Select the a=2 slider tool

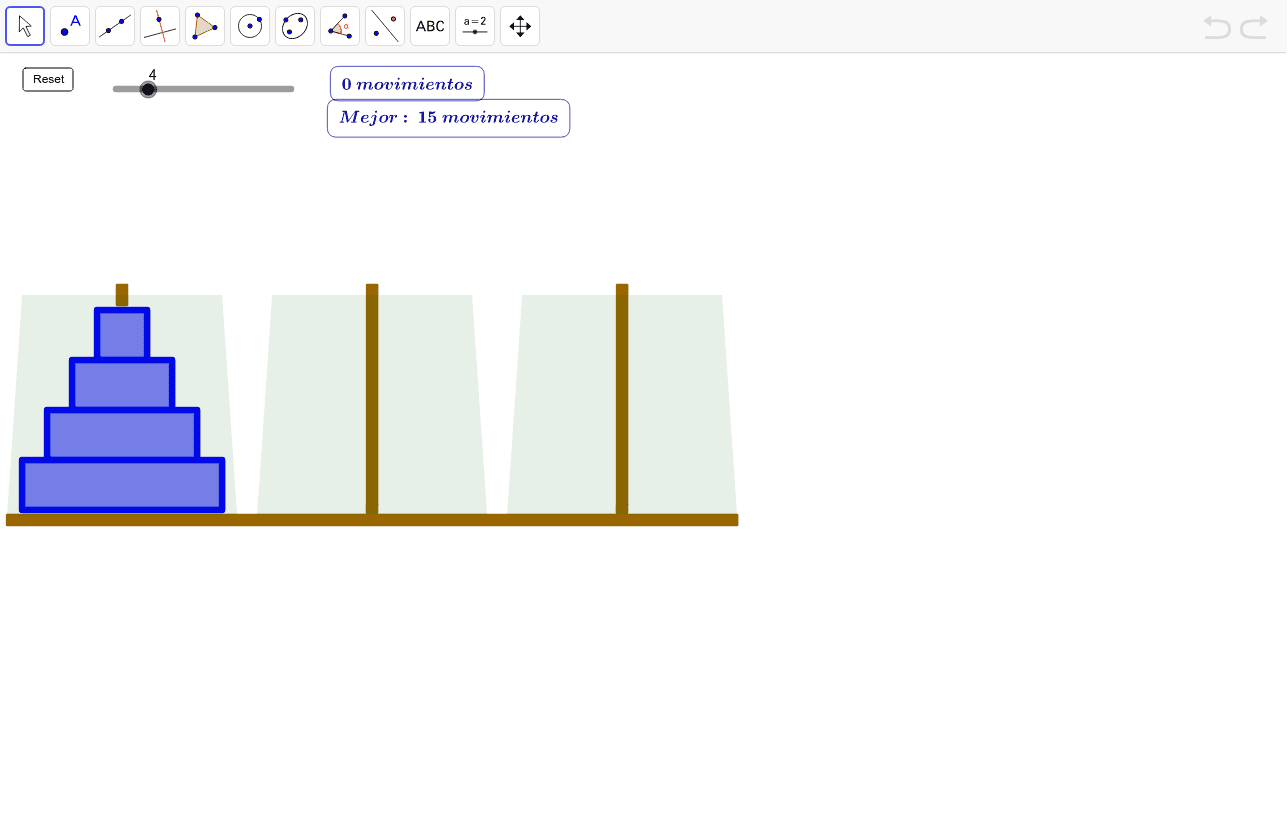tap(475, 26)
